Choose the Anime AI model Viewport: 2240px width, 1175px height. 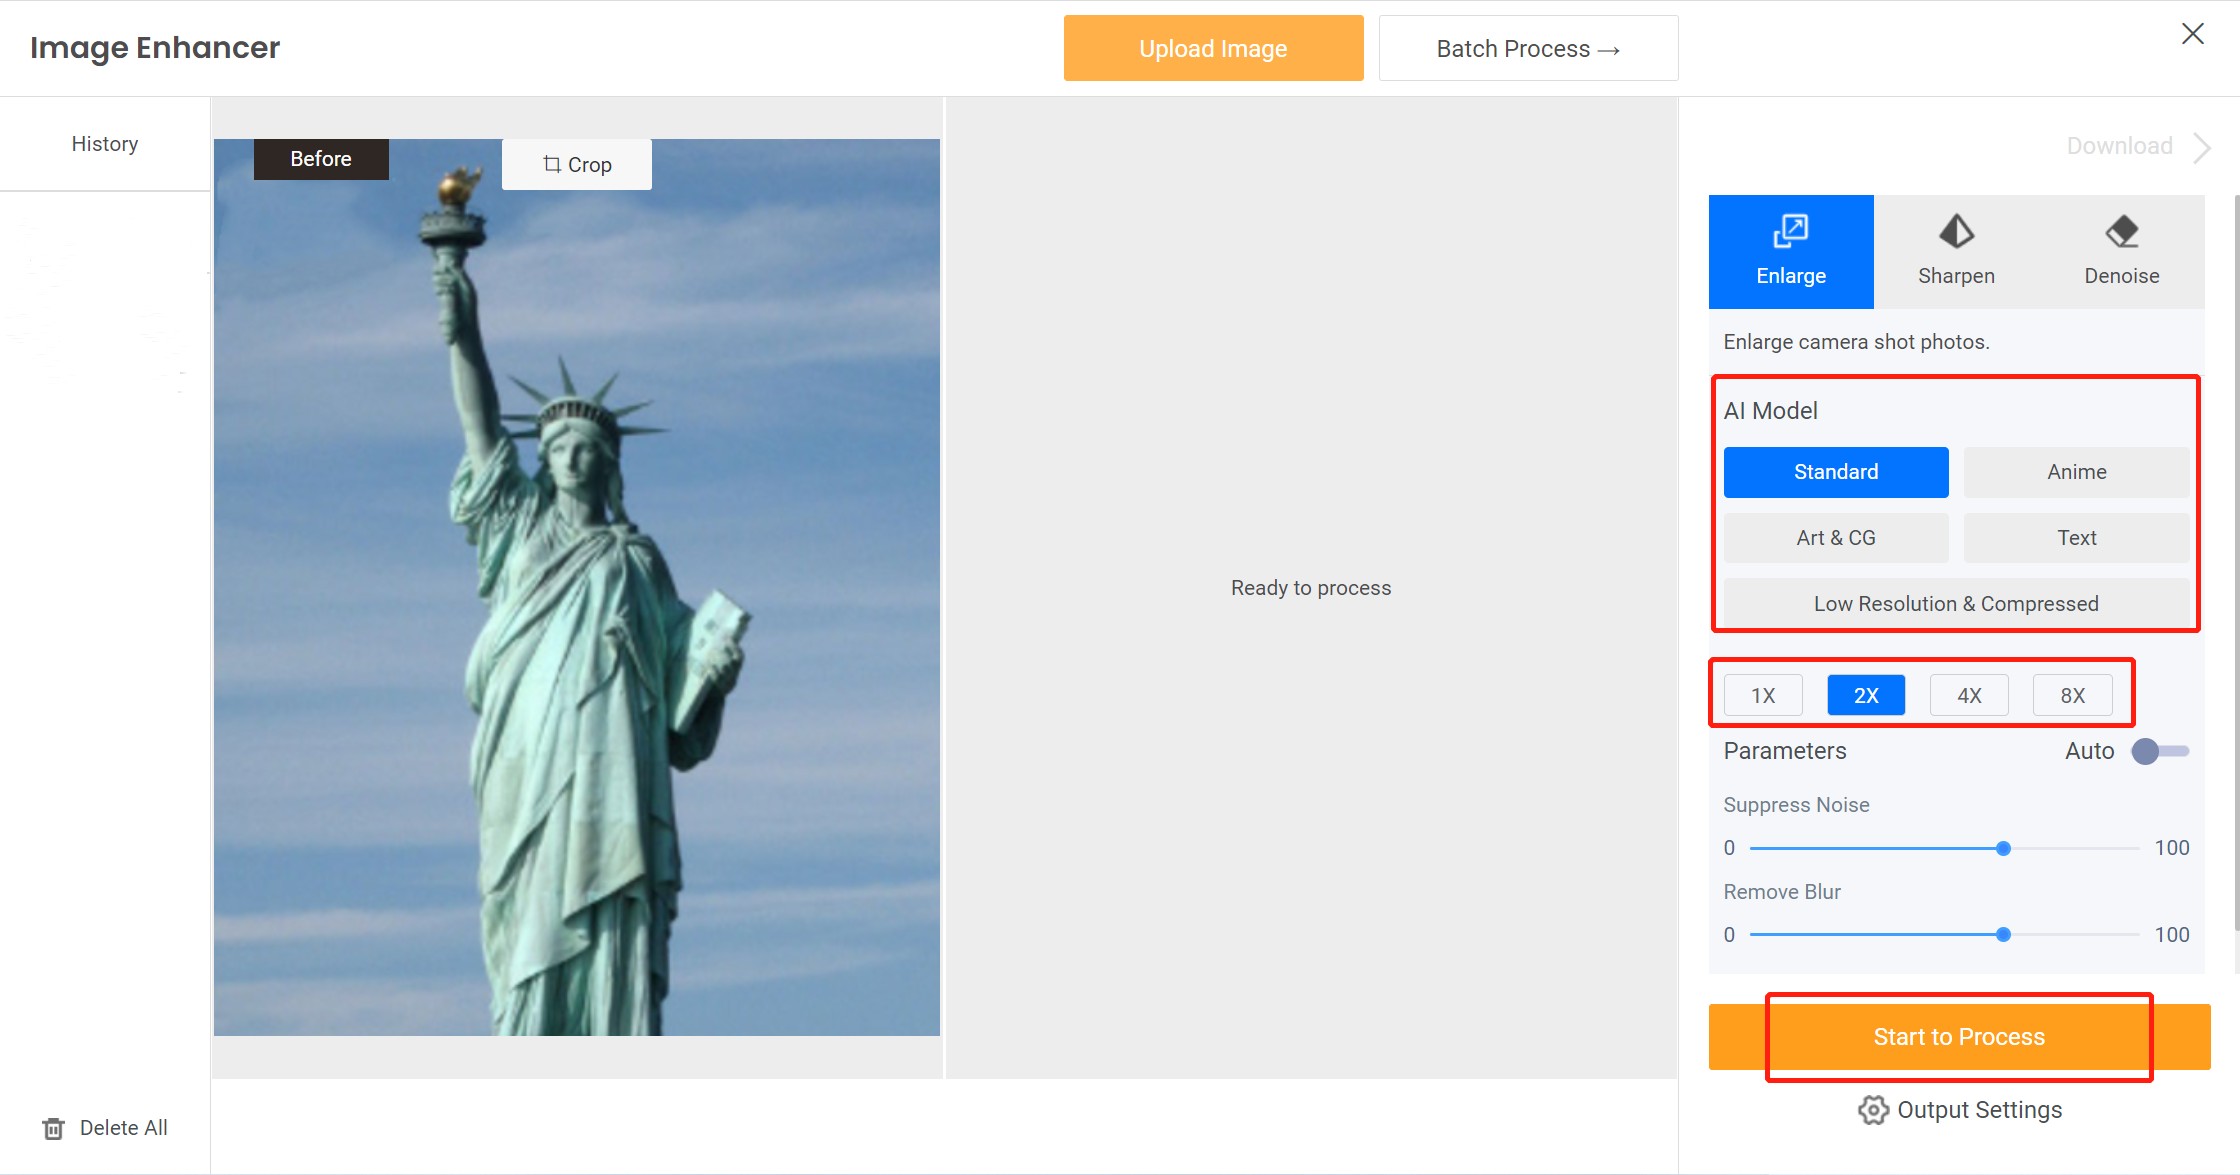[x=2076, y=472]
